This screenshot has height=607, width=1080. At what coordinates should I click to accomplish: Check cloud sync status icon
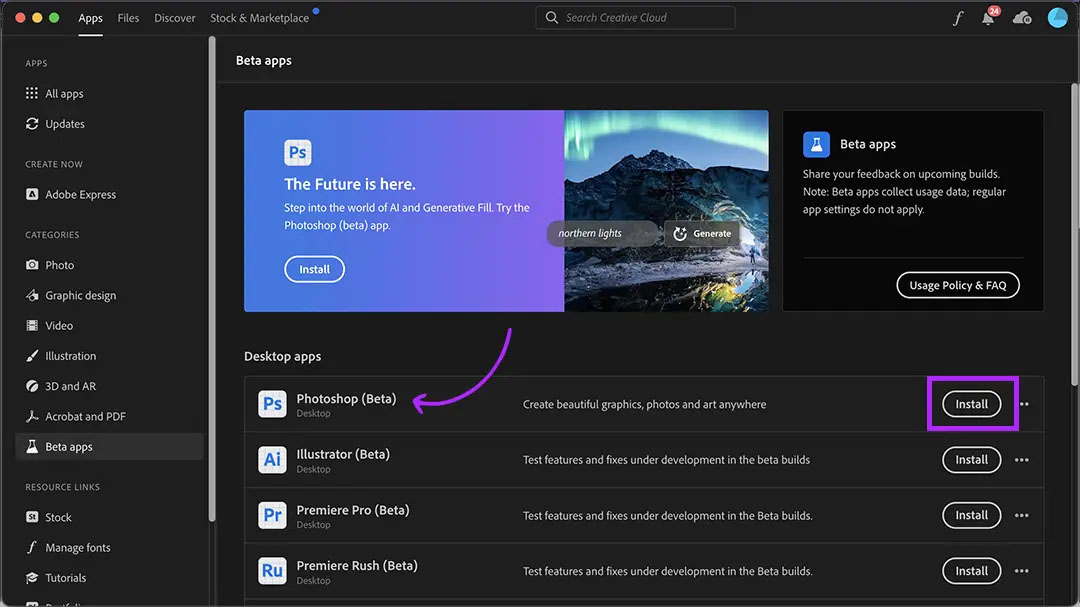pos(1022,18)
